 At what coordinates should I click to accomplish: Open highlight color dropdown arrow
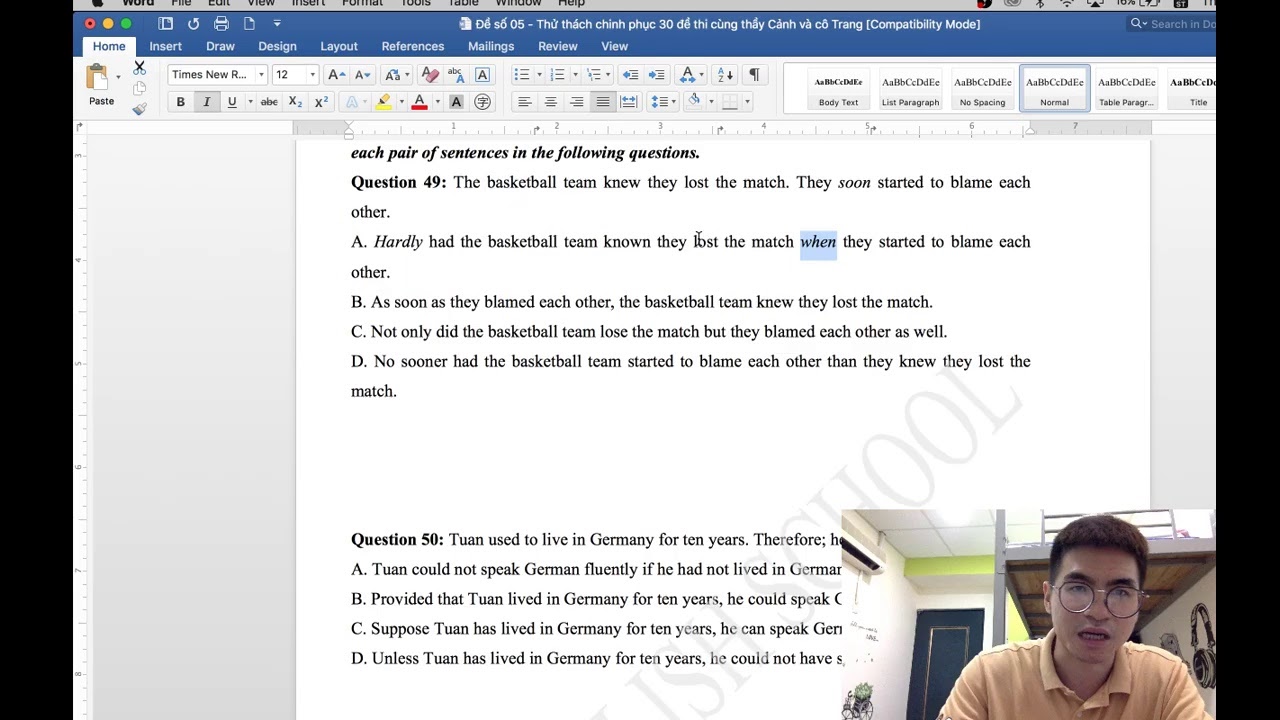401,102
